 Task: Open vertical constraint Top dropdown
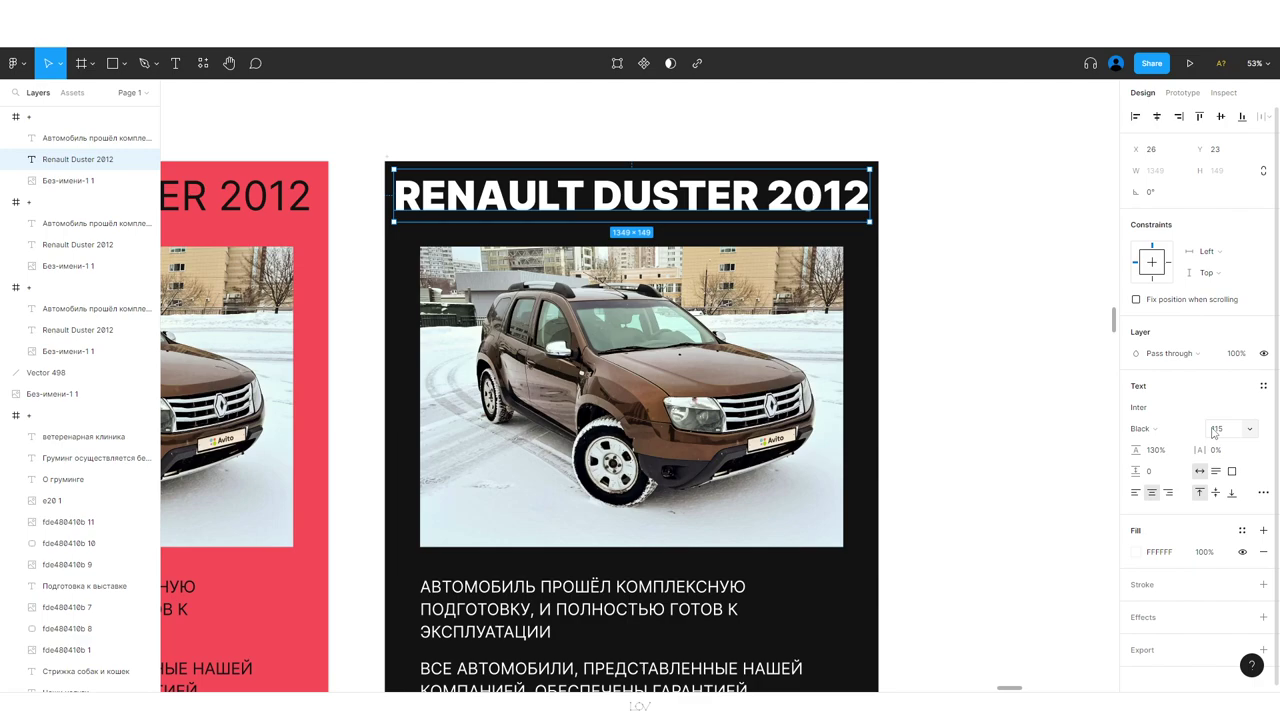(x=1210, y=273)
